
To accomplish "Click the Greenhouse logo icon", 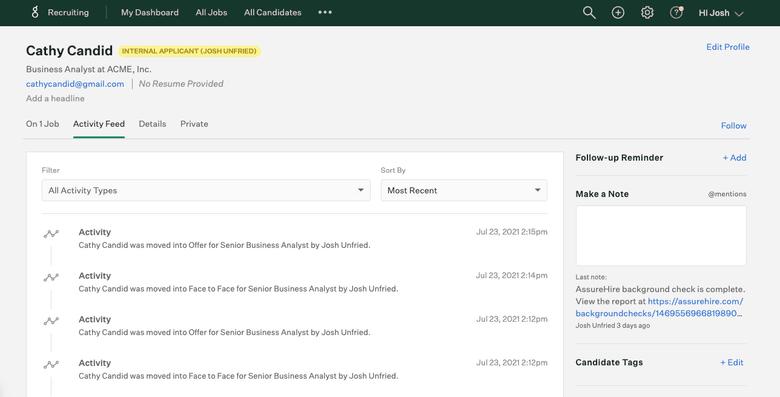I will [35, 12].
